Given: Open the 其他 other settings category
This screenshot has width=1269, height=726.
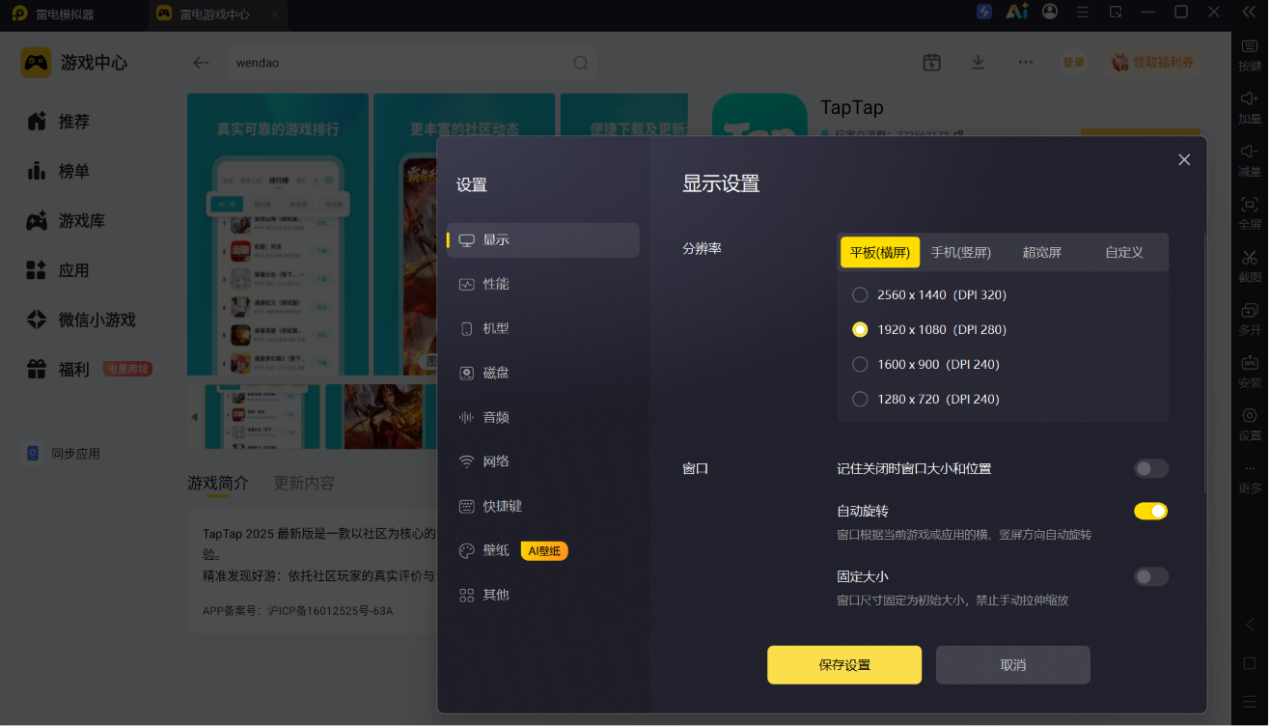Looking at the screenshot, I should click(x=543, y=595).
